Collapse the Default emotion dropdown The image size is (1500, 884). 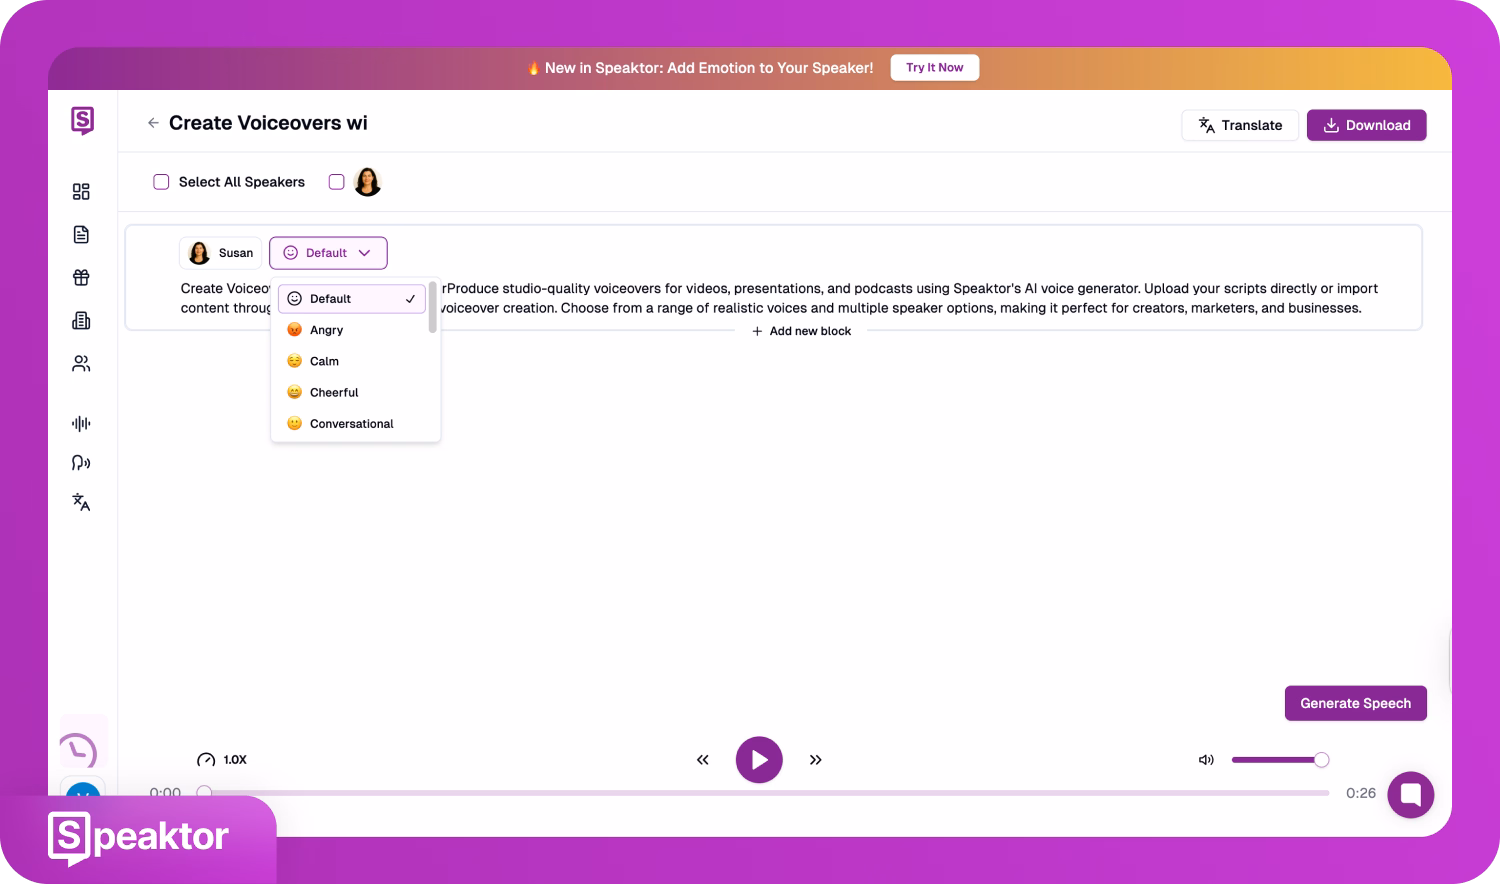tap(328, 253)
